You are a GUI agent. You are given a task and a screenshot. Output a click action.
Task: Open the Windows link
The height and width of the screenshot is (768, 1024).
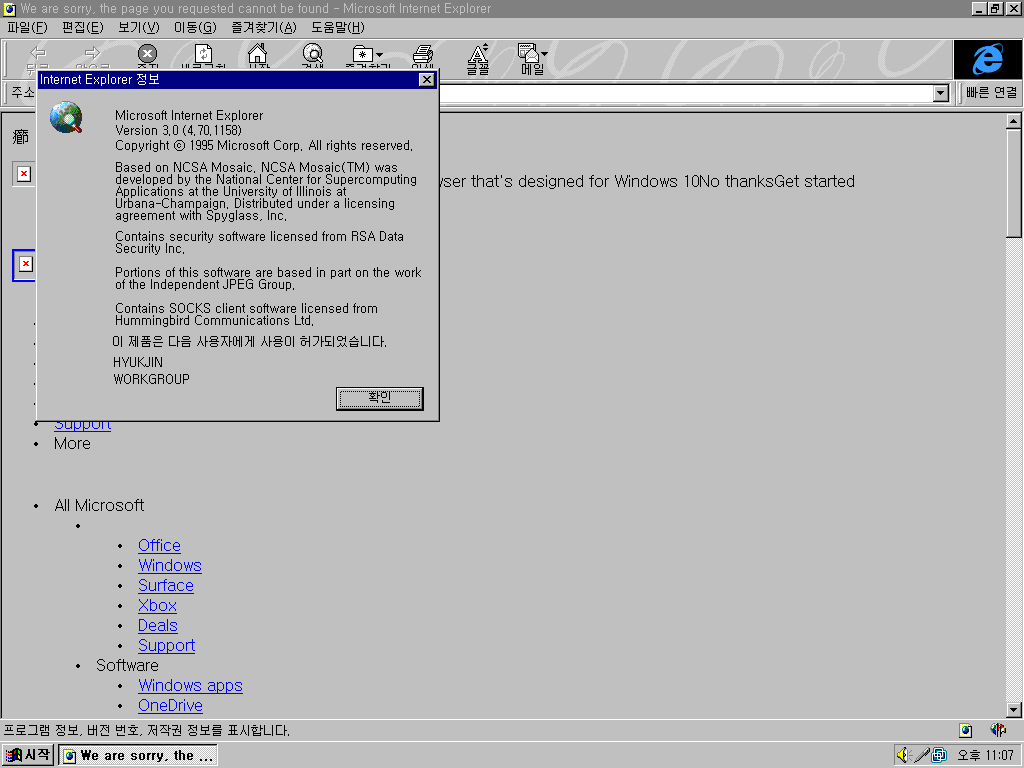[170, 566]
